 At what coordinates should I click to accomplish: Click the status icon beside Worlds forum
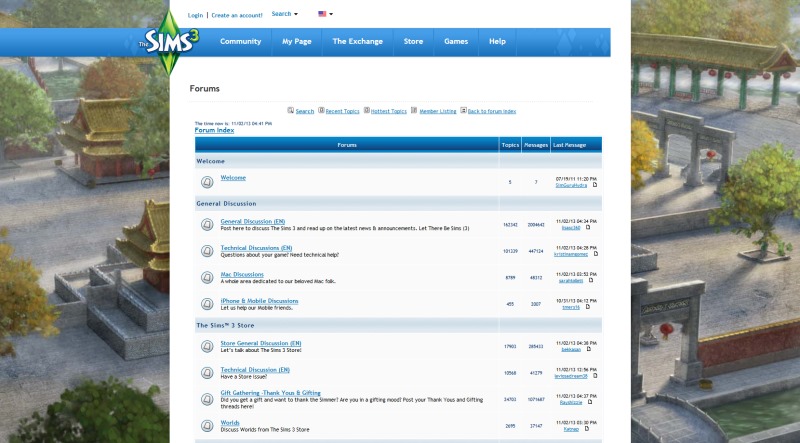point(207,426)
